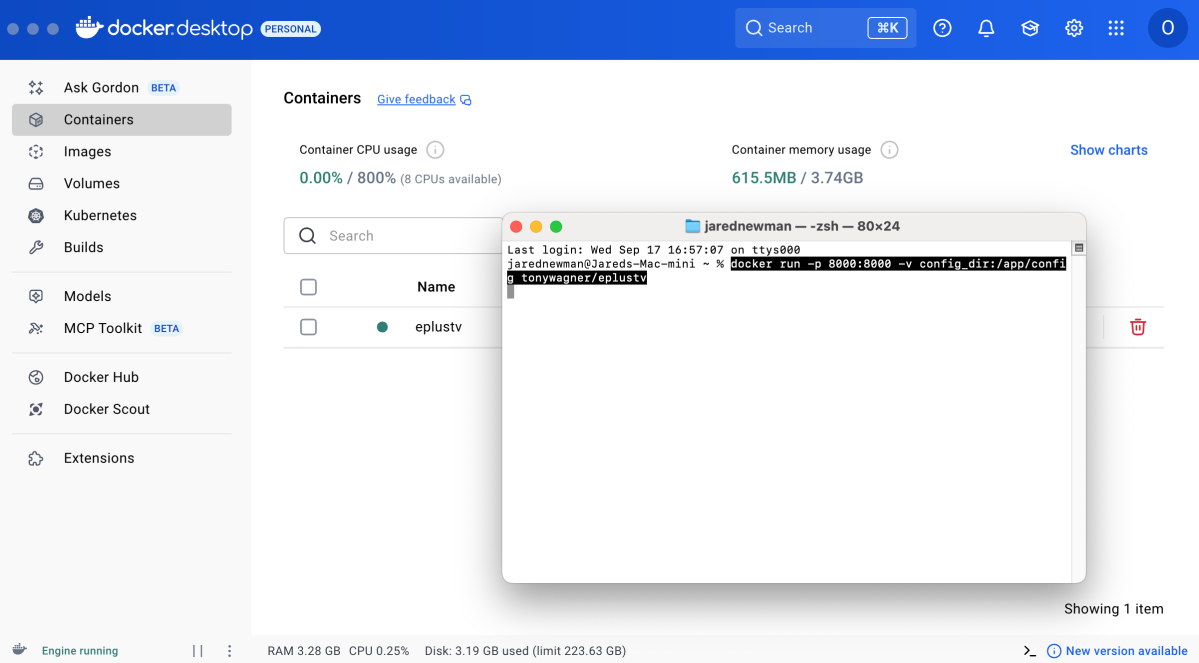Screen dimensions: 1199x663
Task: Open Docker Hub section
Action: (122, 377)
